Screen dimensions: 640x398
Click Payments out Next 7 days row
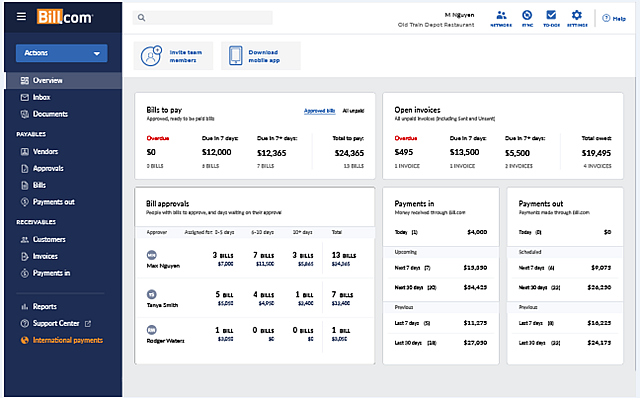[x=565, y=268]
